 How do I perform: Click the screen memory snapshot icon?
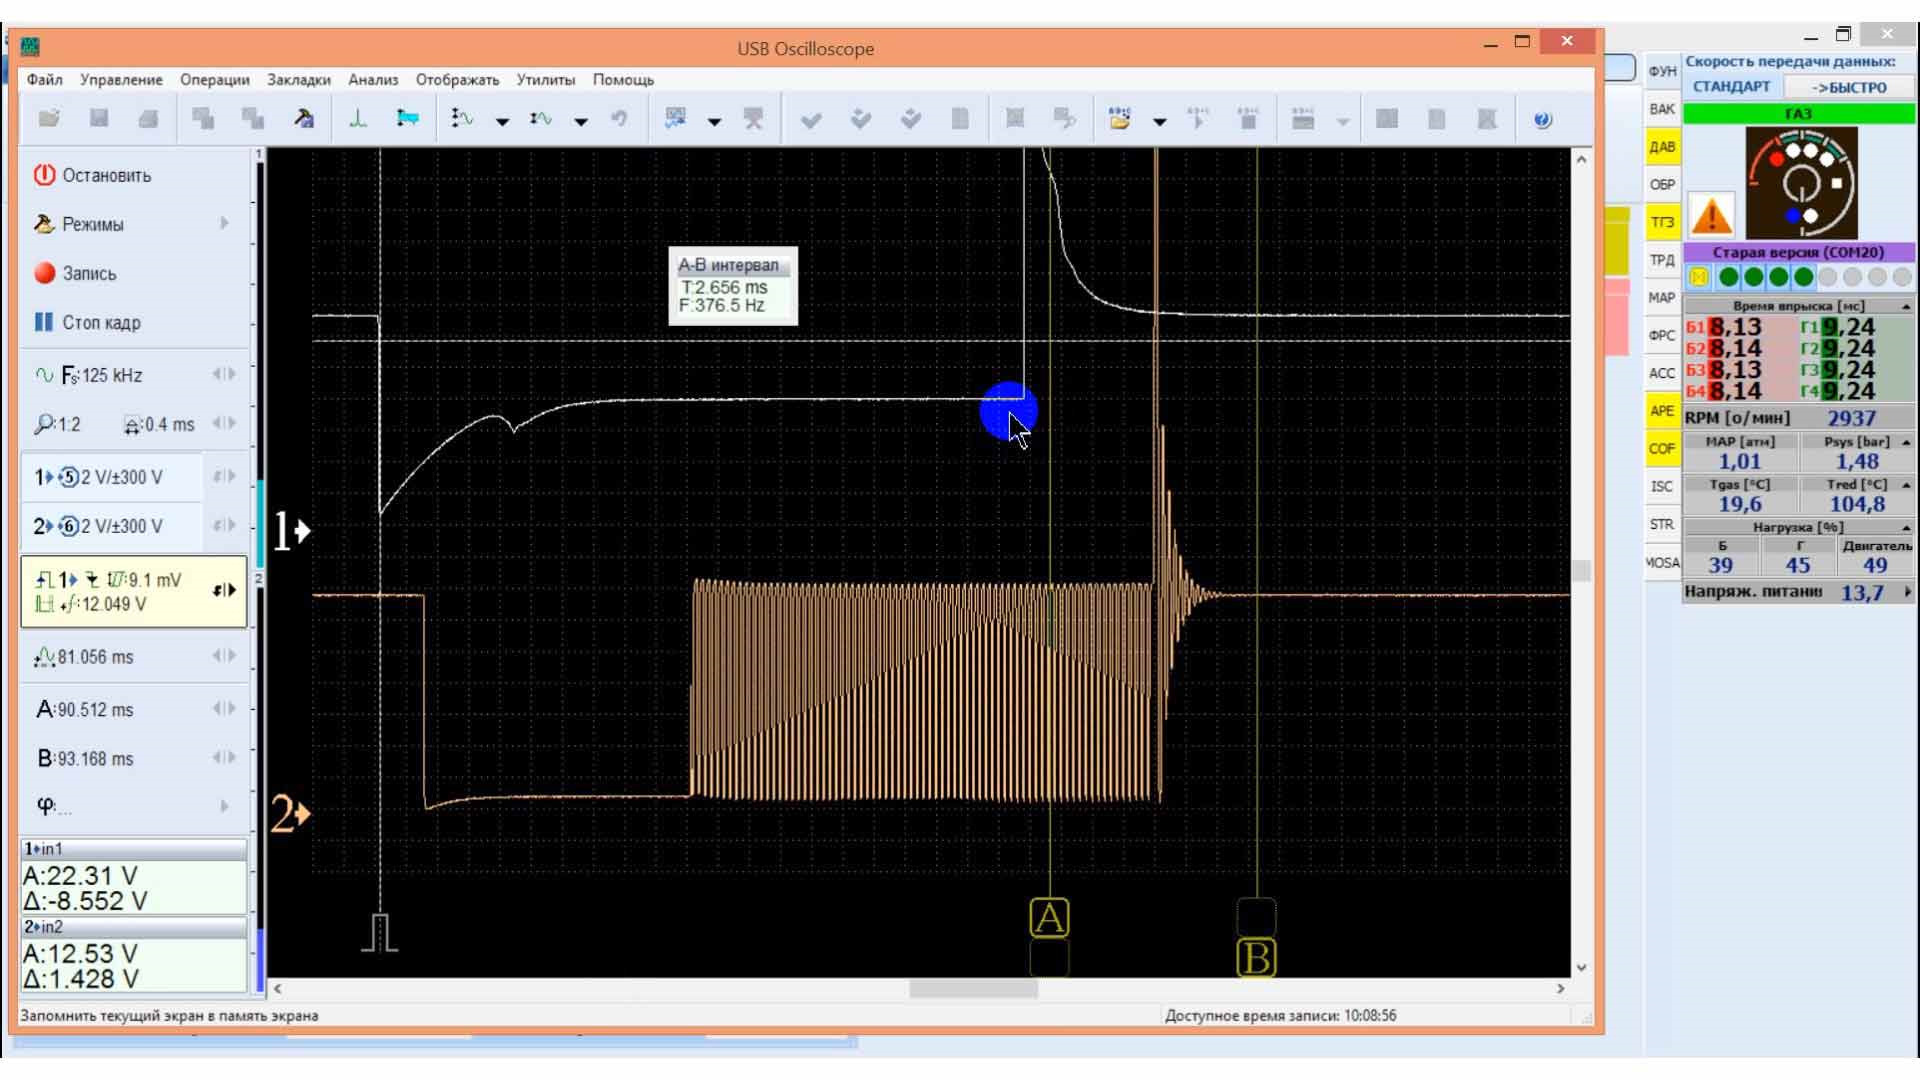pos(676,119)
